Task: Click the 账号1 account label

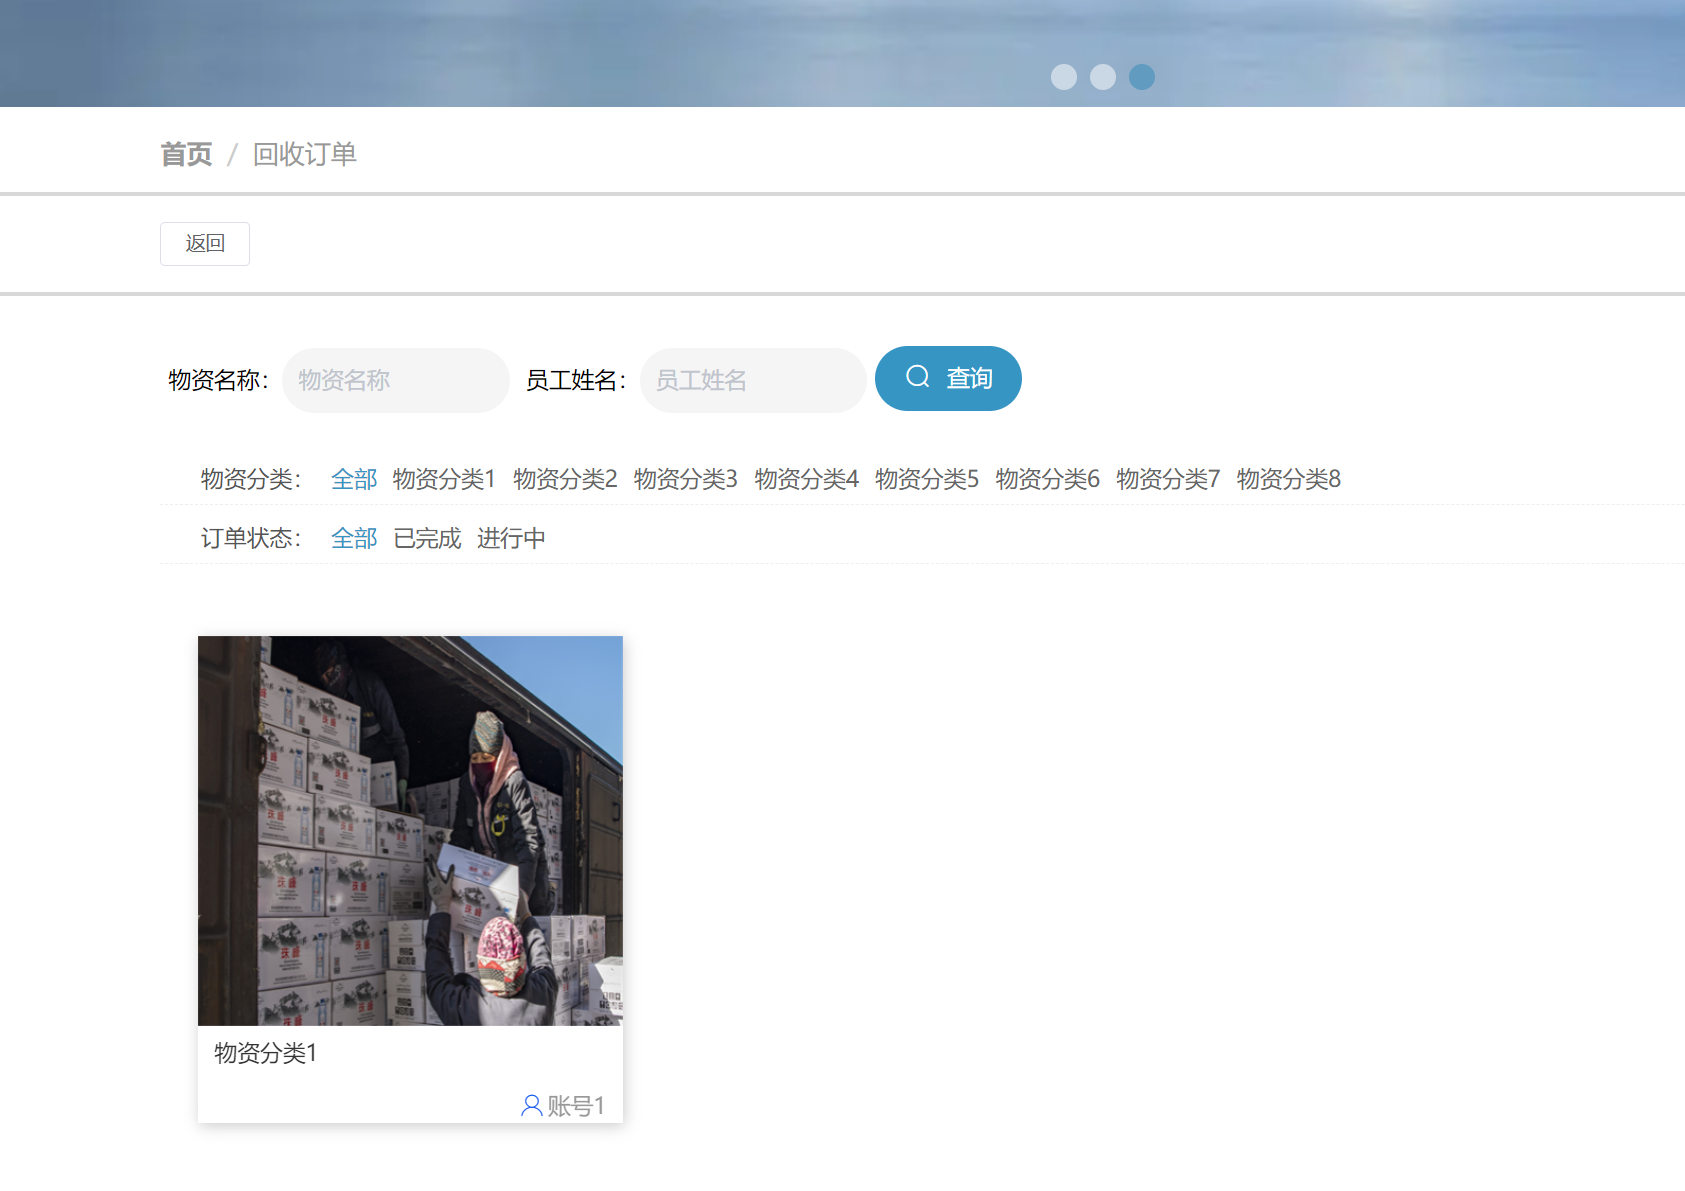Action: point(575,1106)
